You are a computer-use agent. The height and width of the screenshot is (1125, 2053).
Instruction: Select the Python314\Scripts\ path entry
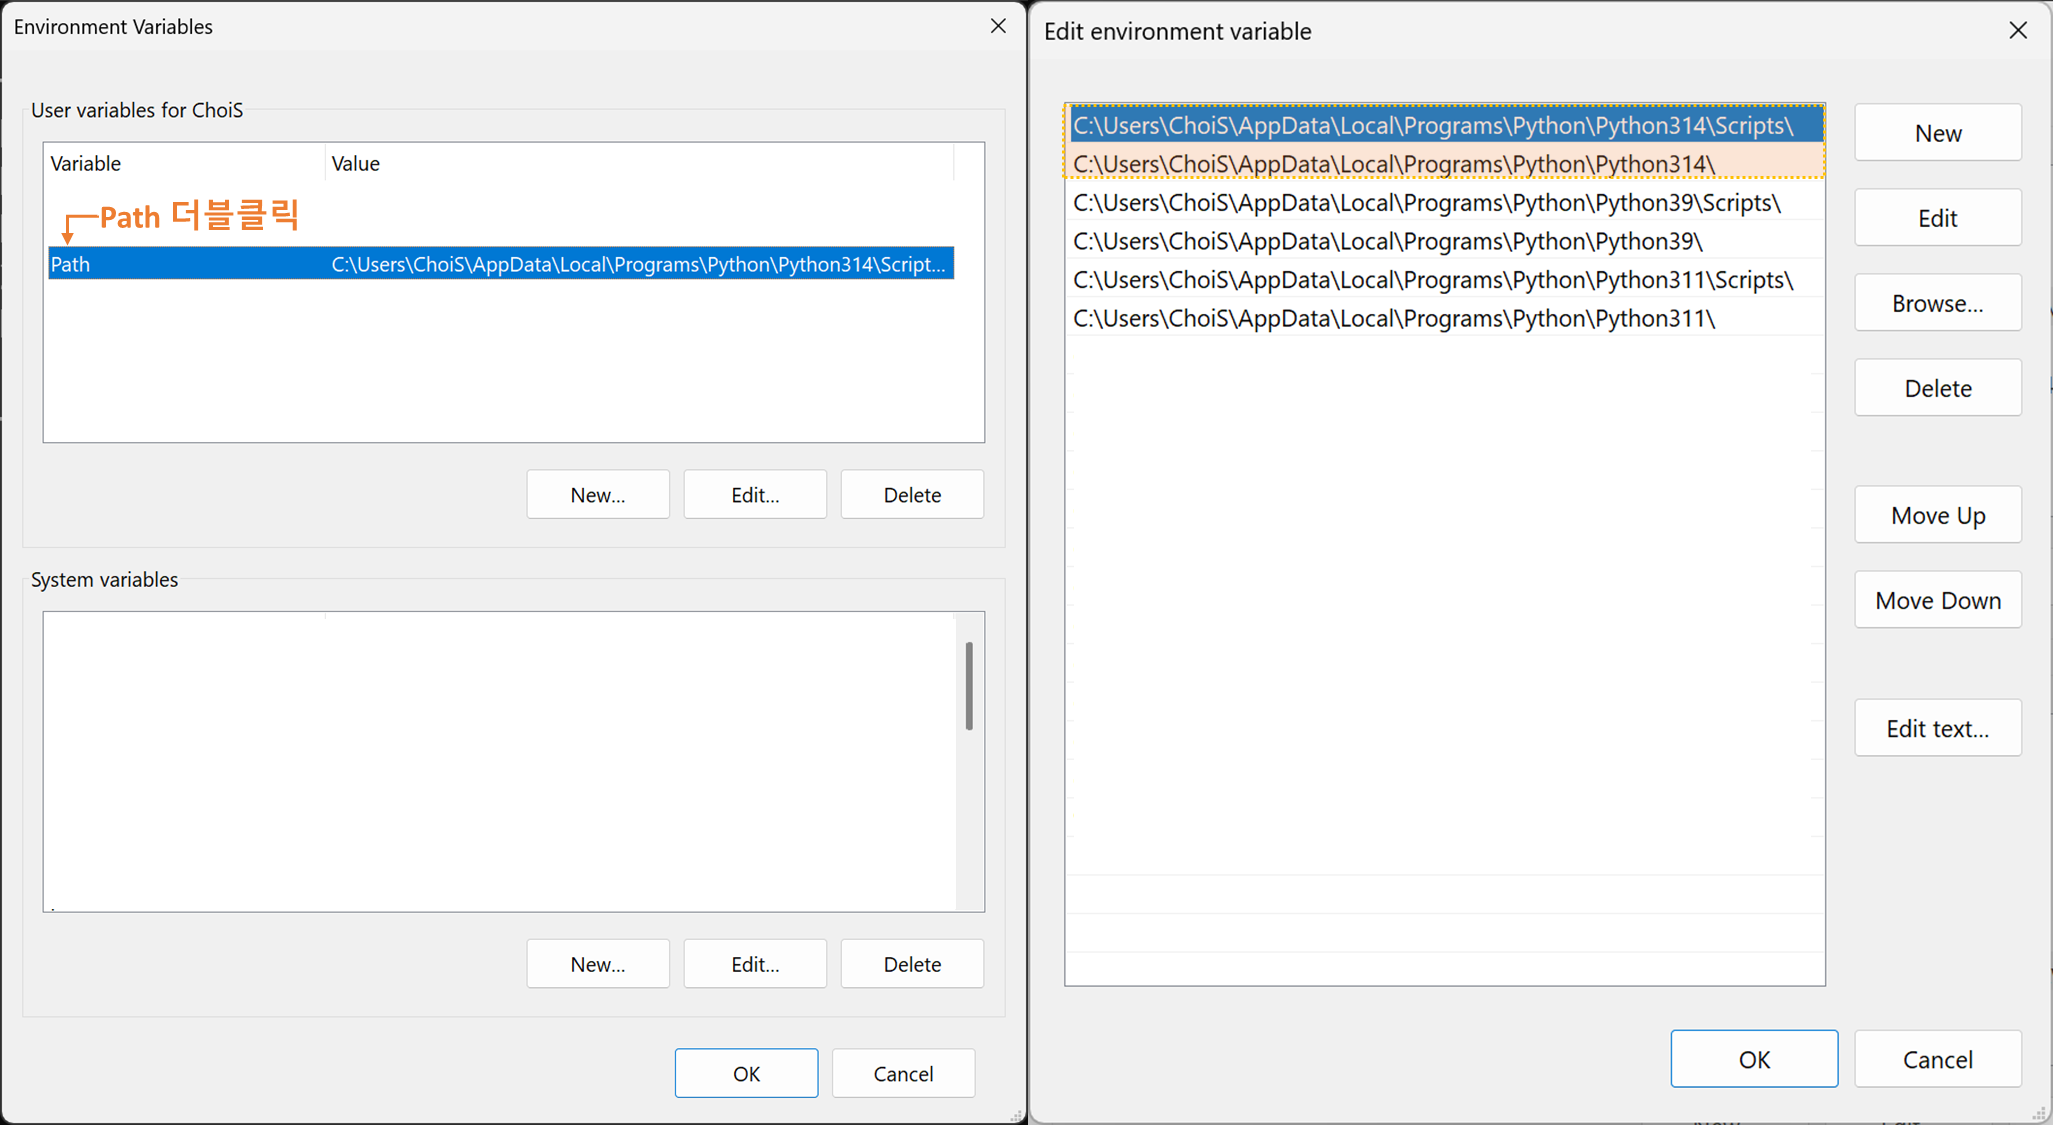pyautogui.click(x=1432, y=126)
